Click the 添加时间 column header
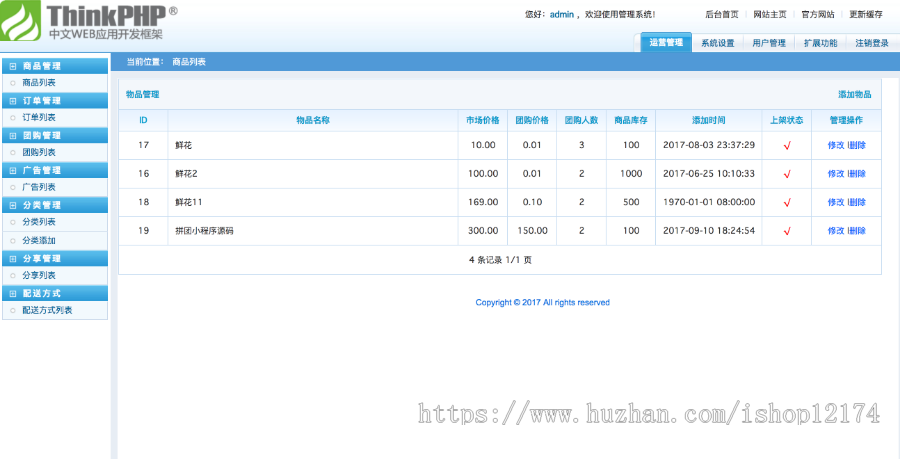Image resolution: width=900 pixels, height=459 pixels. [x=709, y=120]
